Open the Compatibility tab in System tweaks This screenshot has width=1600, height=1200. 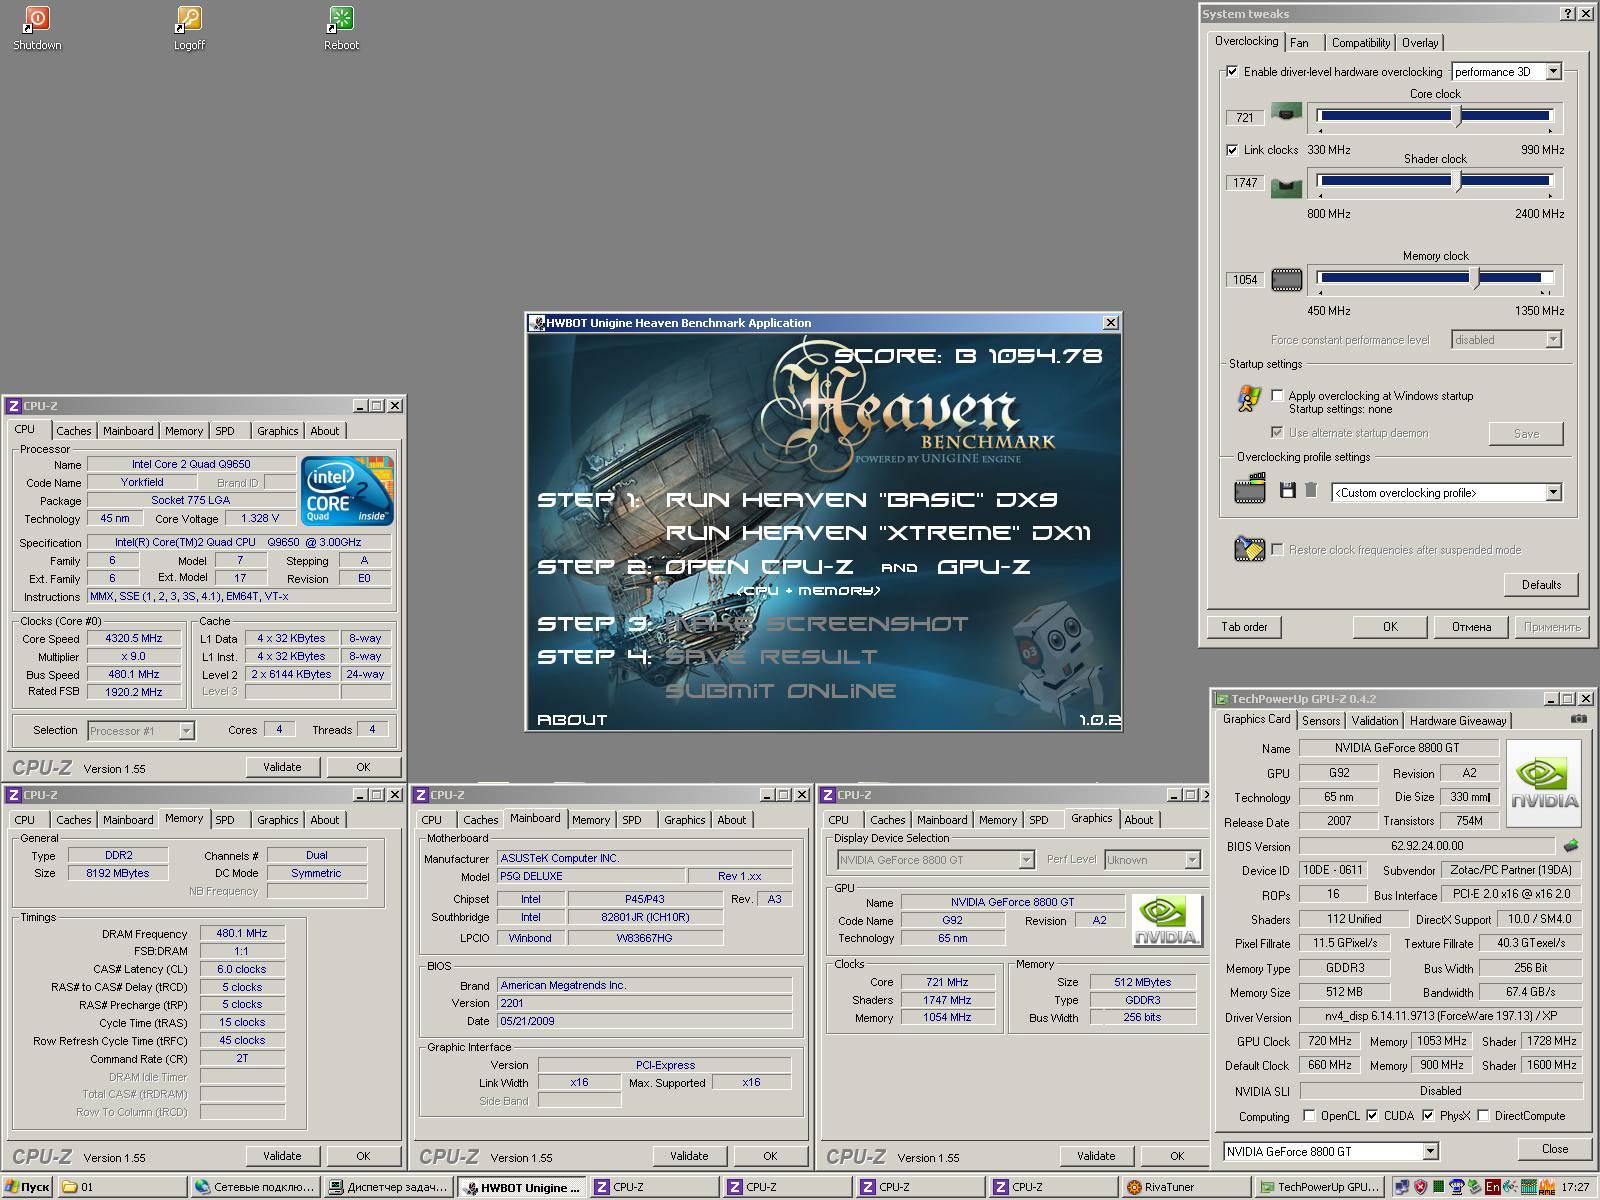click(x=1360, y=43)
